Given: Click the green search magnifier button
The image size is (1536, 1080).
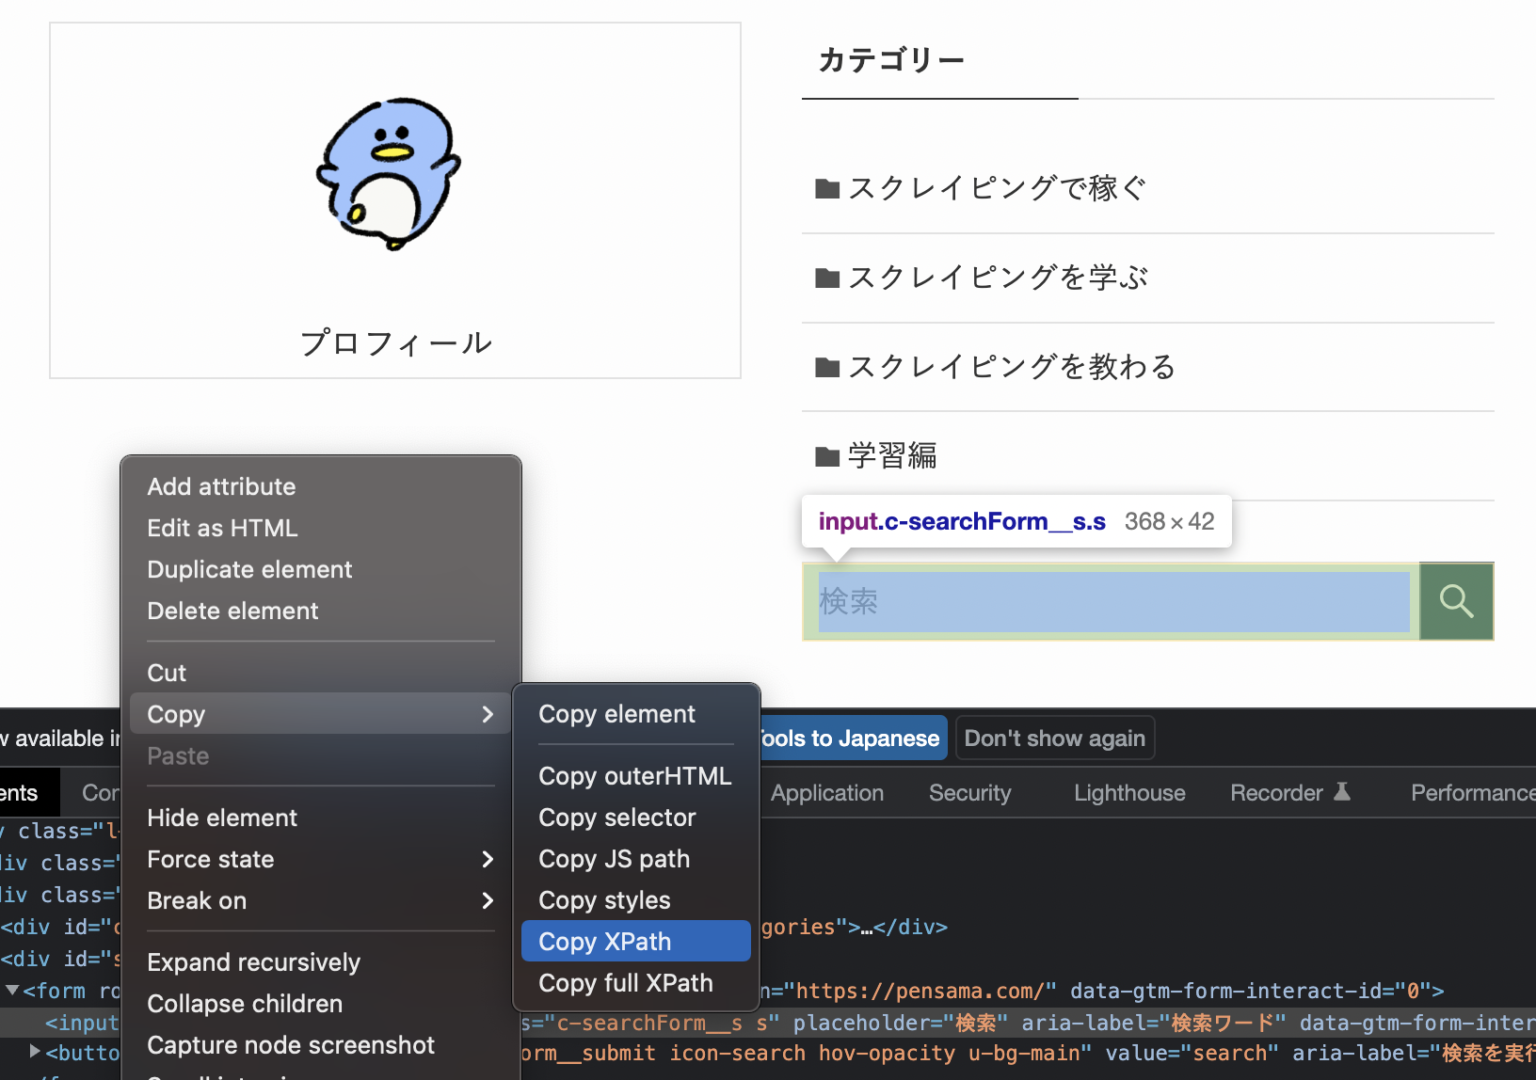Looking at the screenshot, I should click(1456, 601).
